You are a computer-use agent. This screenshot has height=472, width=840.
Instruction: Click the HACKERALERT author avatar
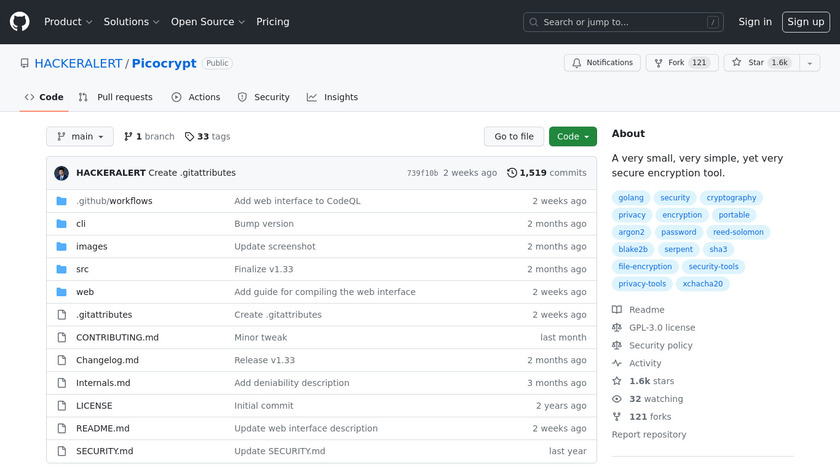click(x=61, y=173)
